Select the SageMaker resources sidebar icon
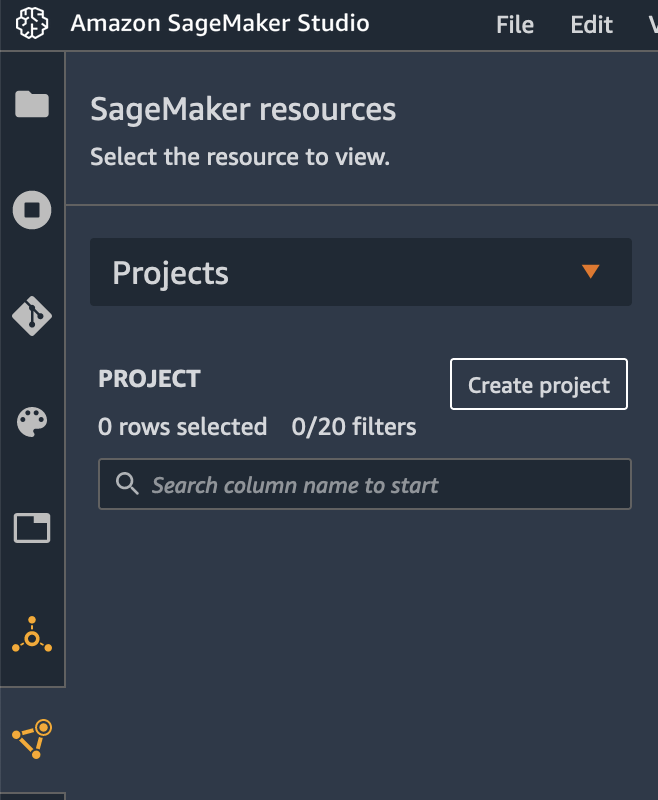Viewport: 658px width, 800px height. coord(32,739)
